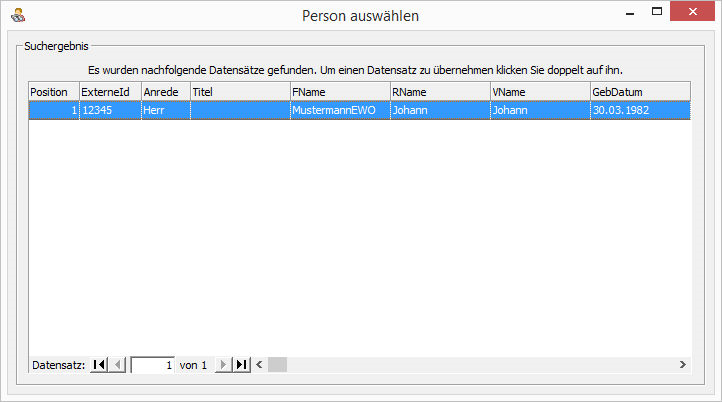Click the ExterneId column header
Image resolution: width=722 pixels, height=402 pixels.
click(109, 91)
